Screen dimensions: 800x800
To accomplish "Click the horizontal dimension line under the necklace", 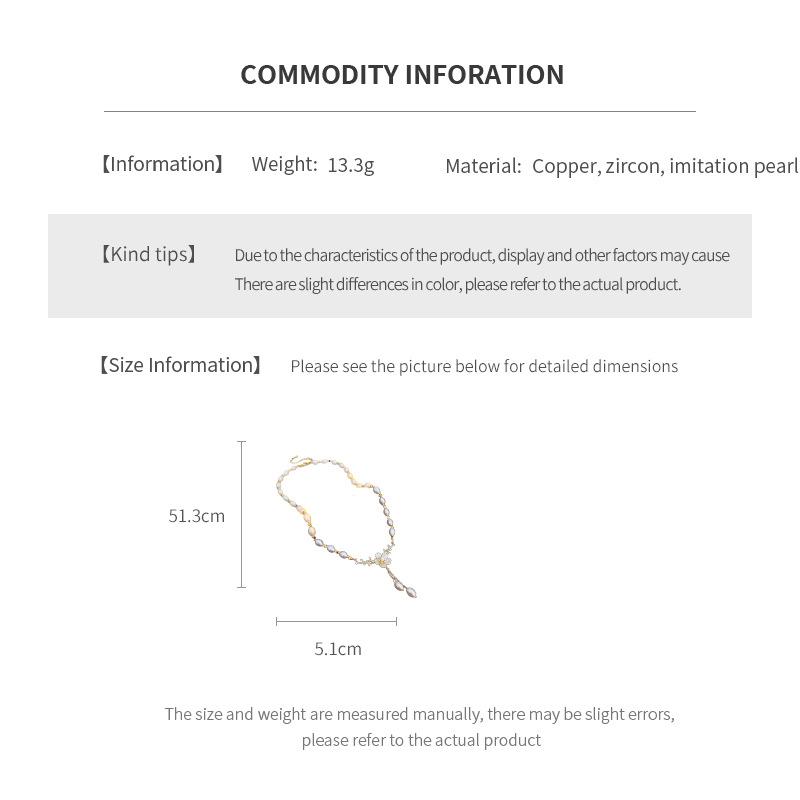I will 336,621.
